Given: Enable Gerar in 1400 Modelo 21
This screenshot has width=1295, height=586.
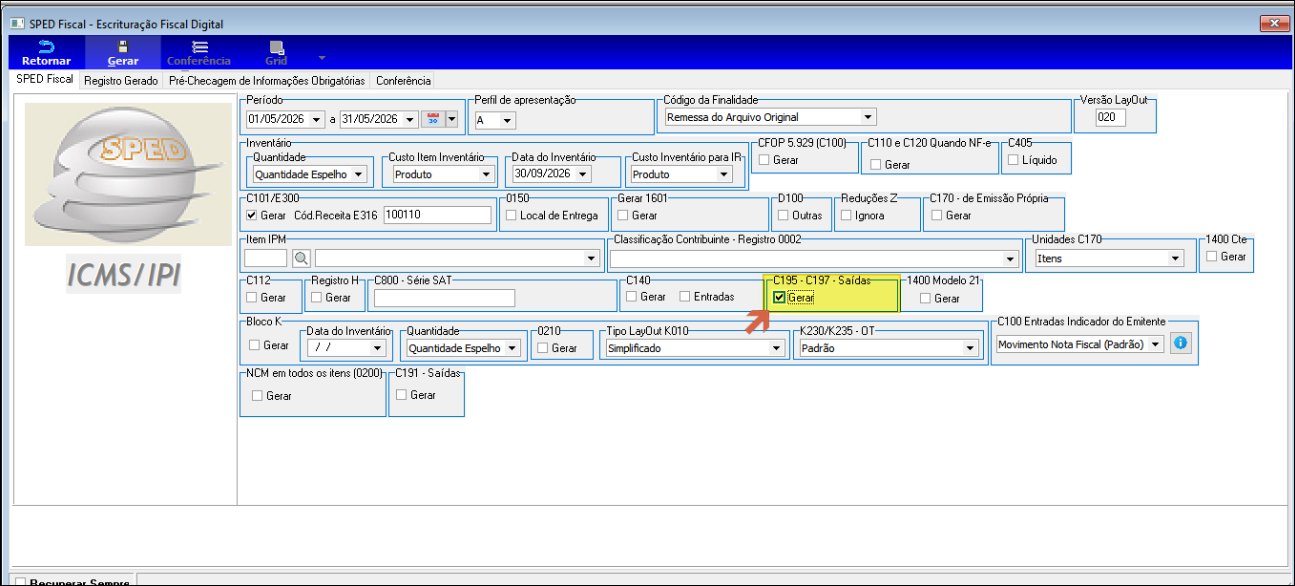Looking at the screenshot, I should 926,298.
